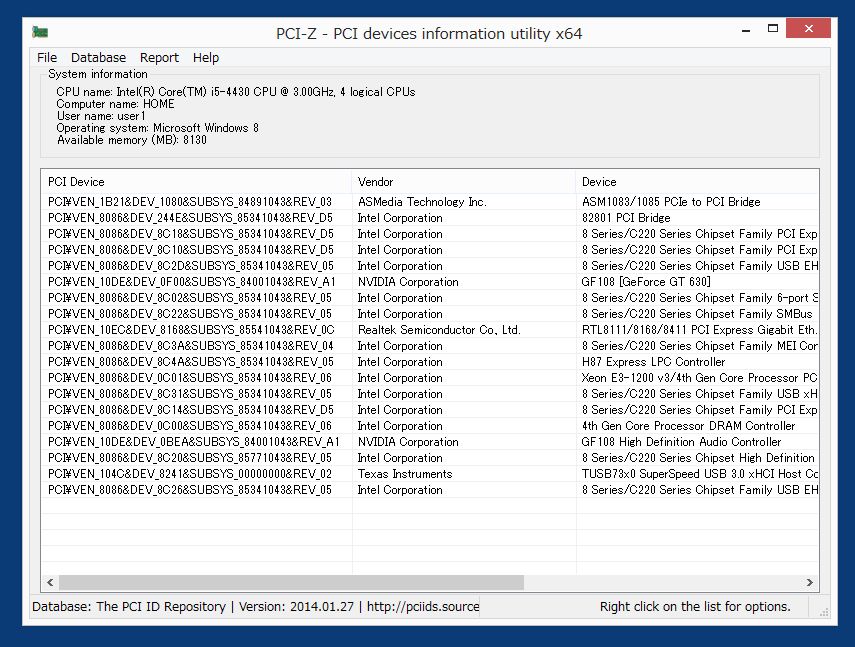Select the Chipset High Definition Audio row

pyautogui.click(x=430, y=458)
